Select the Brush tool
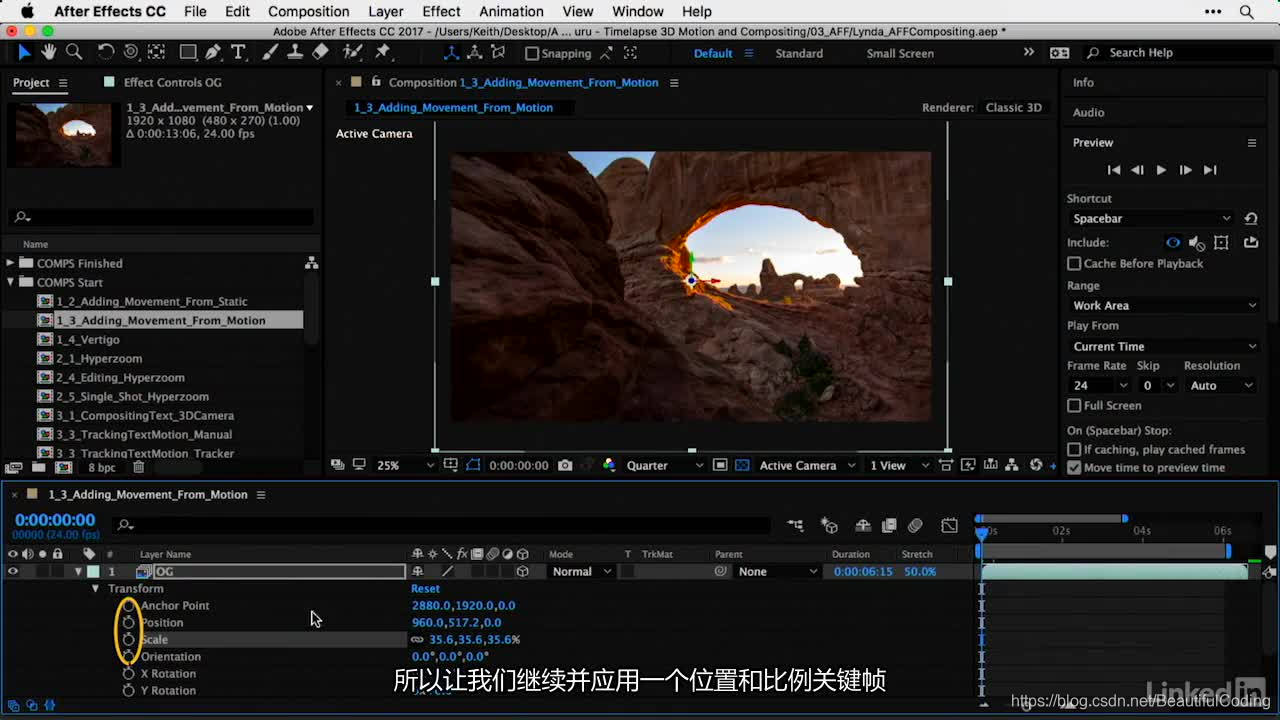 (270, 52)
